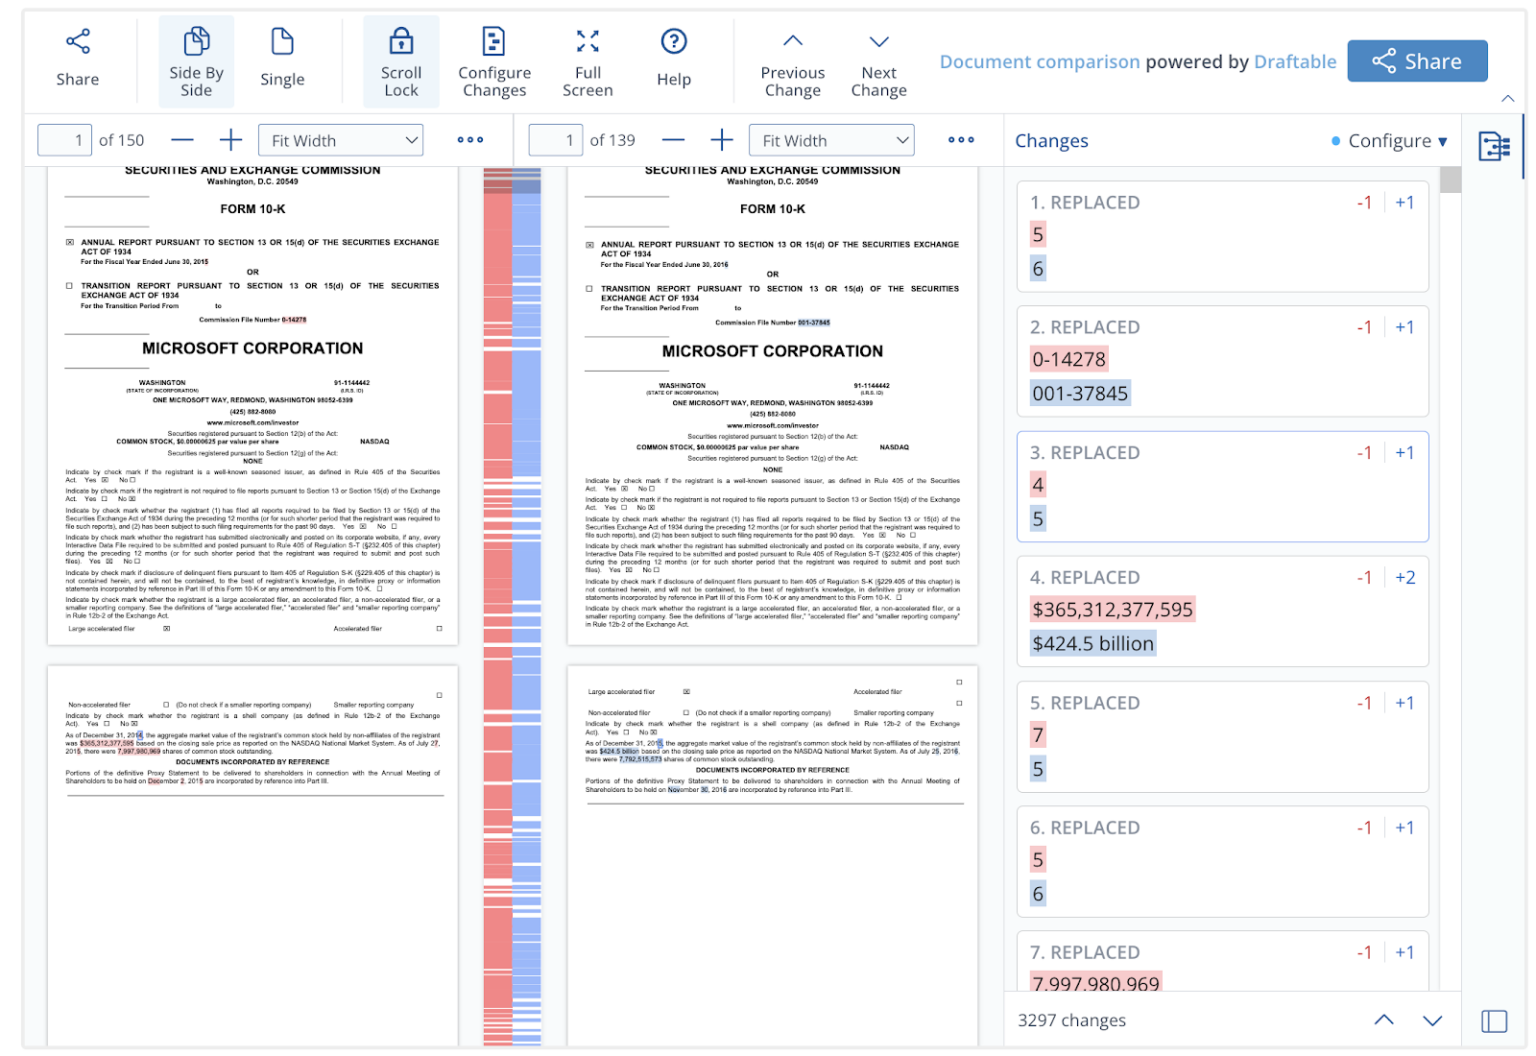The width and height of the screenshot is (1536, 1056).
Task: Open Configure Changes
Action: (494, 60)
